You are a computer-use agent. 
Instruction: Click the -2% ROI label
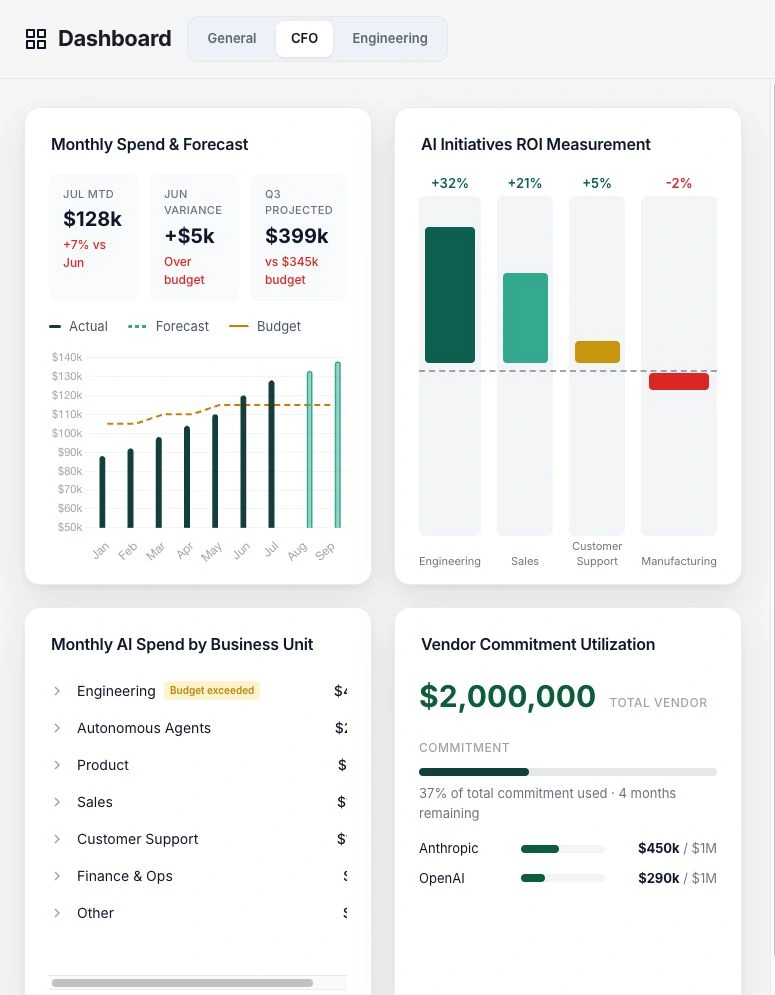[x=679, y=183]
